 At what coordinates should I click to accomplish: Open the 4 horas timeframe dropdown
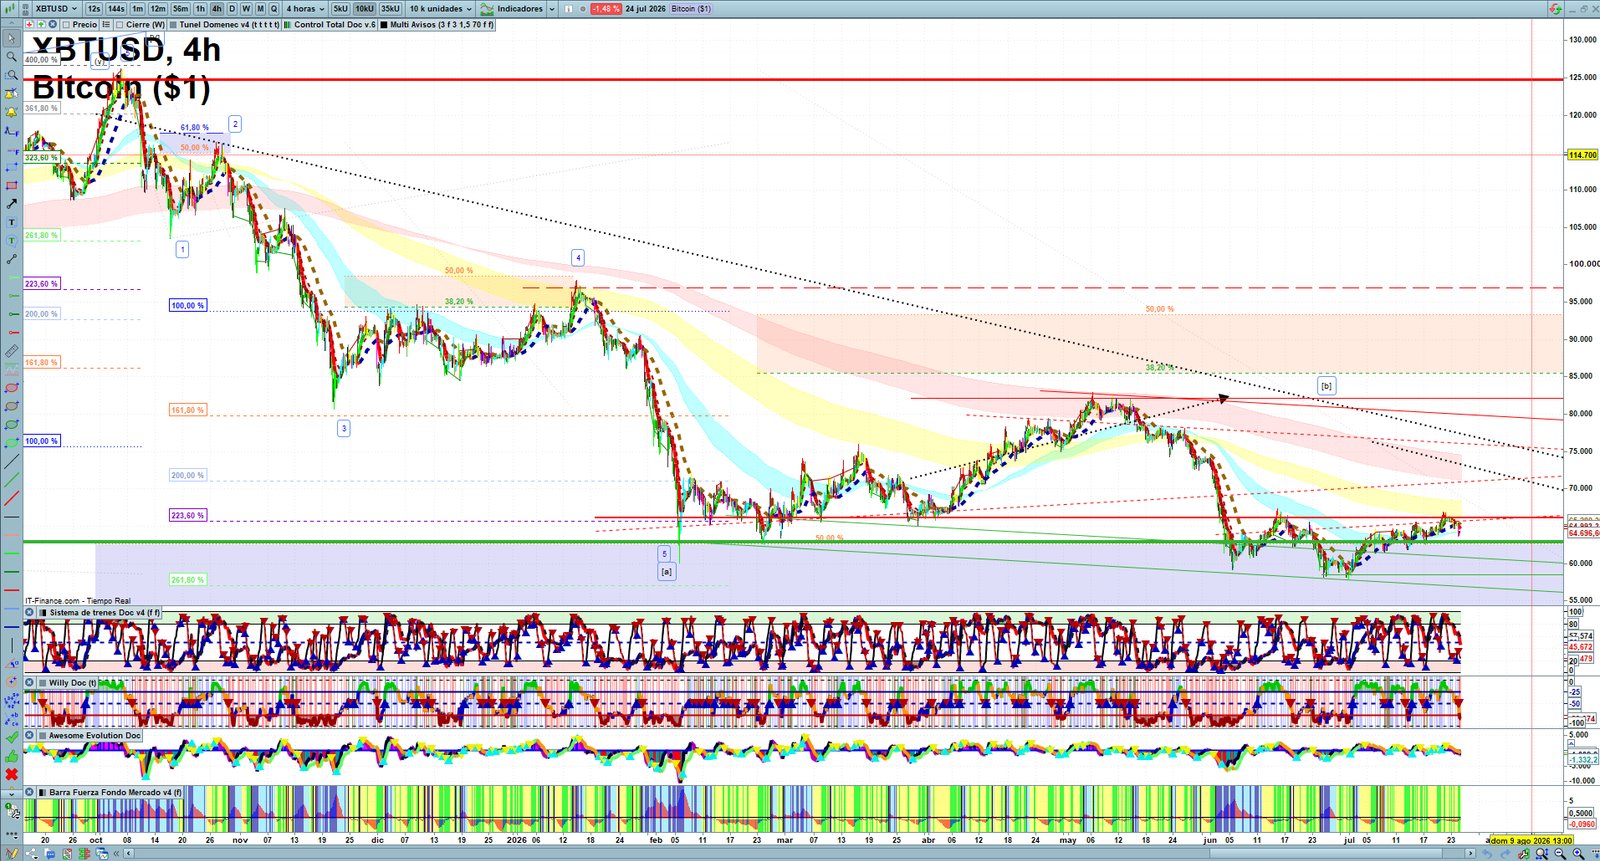(305, 8)
